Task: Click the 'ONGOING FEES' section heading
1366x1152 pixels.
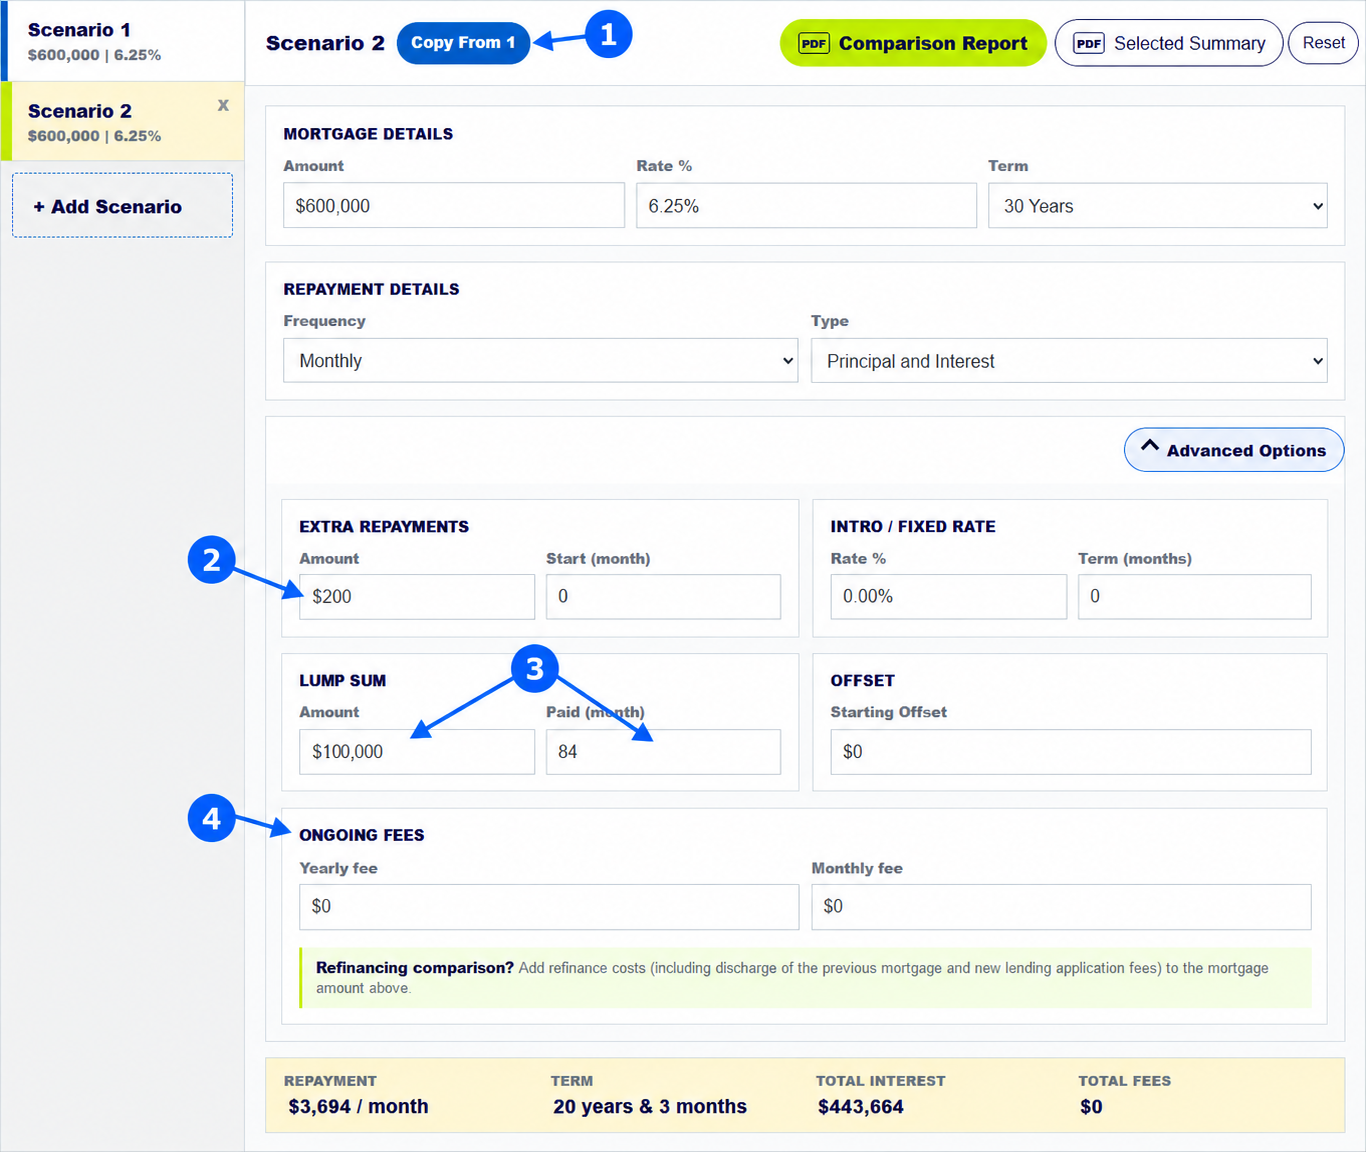Action: click(x=361, y=835)
